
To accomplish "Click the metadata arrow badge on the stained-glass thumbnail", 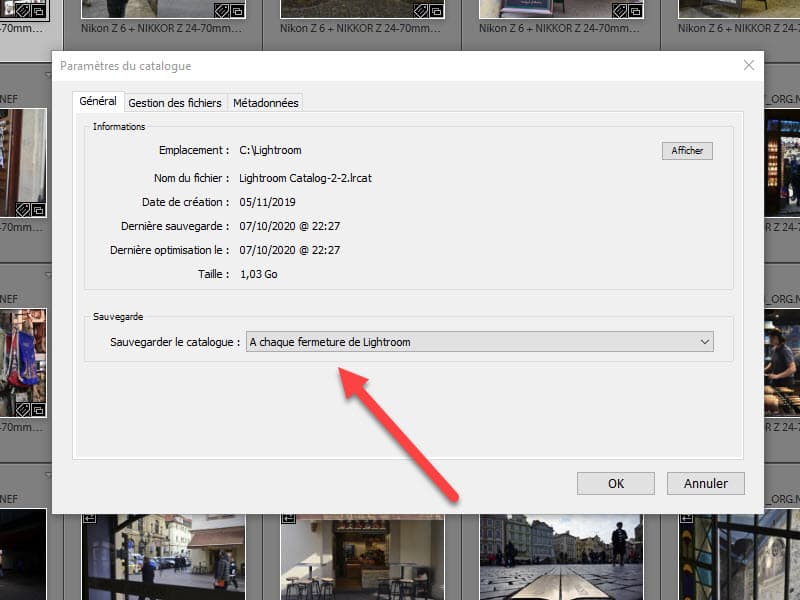I will tap(686, 518).
